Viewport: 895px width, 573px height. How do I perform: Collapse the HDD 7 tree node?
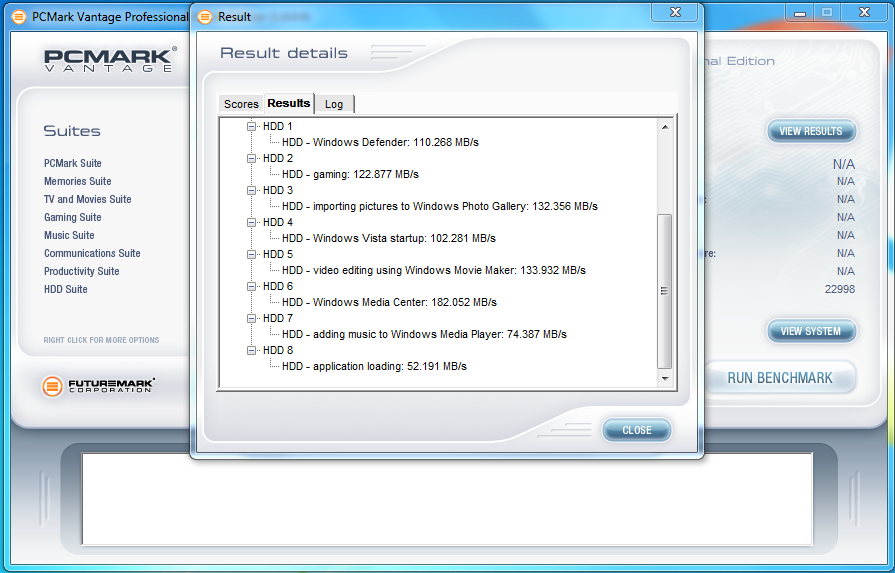pos(251,318)
